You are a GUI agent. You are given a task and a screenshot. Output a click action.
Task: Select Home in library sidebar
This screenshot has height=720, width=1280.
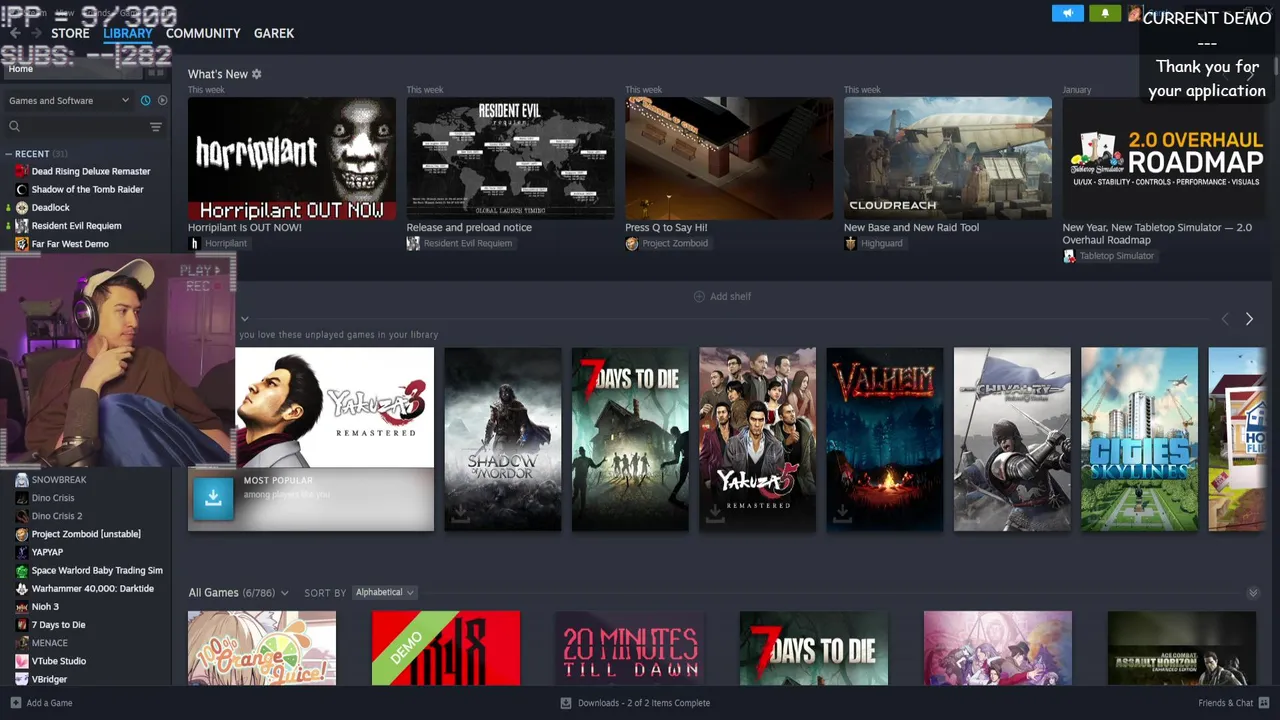click(21, 69)
